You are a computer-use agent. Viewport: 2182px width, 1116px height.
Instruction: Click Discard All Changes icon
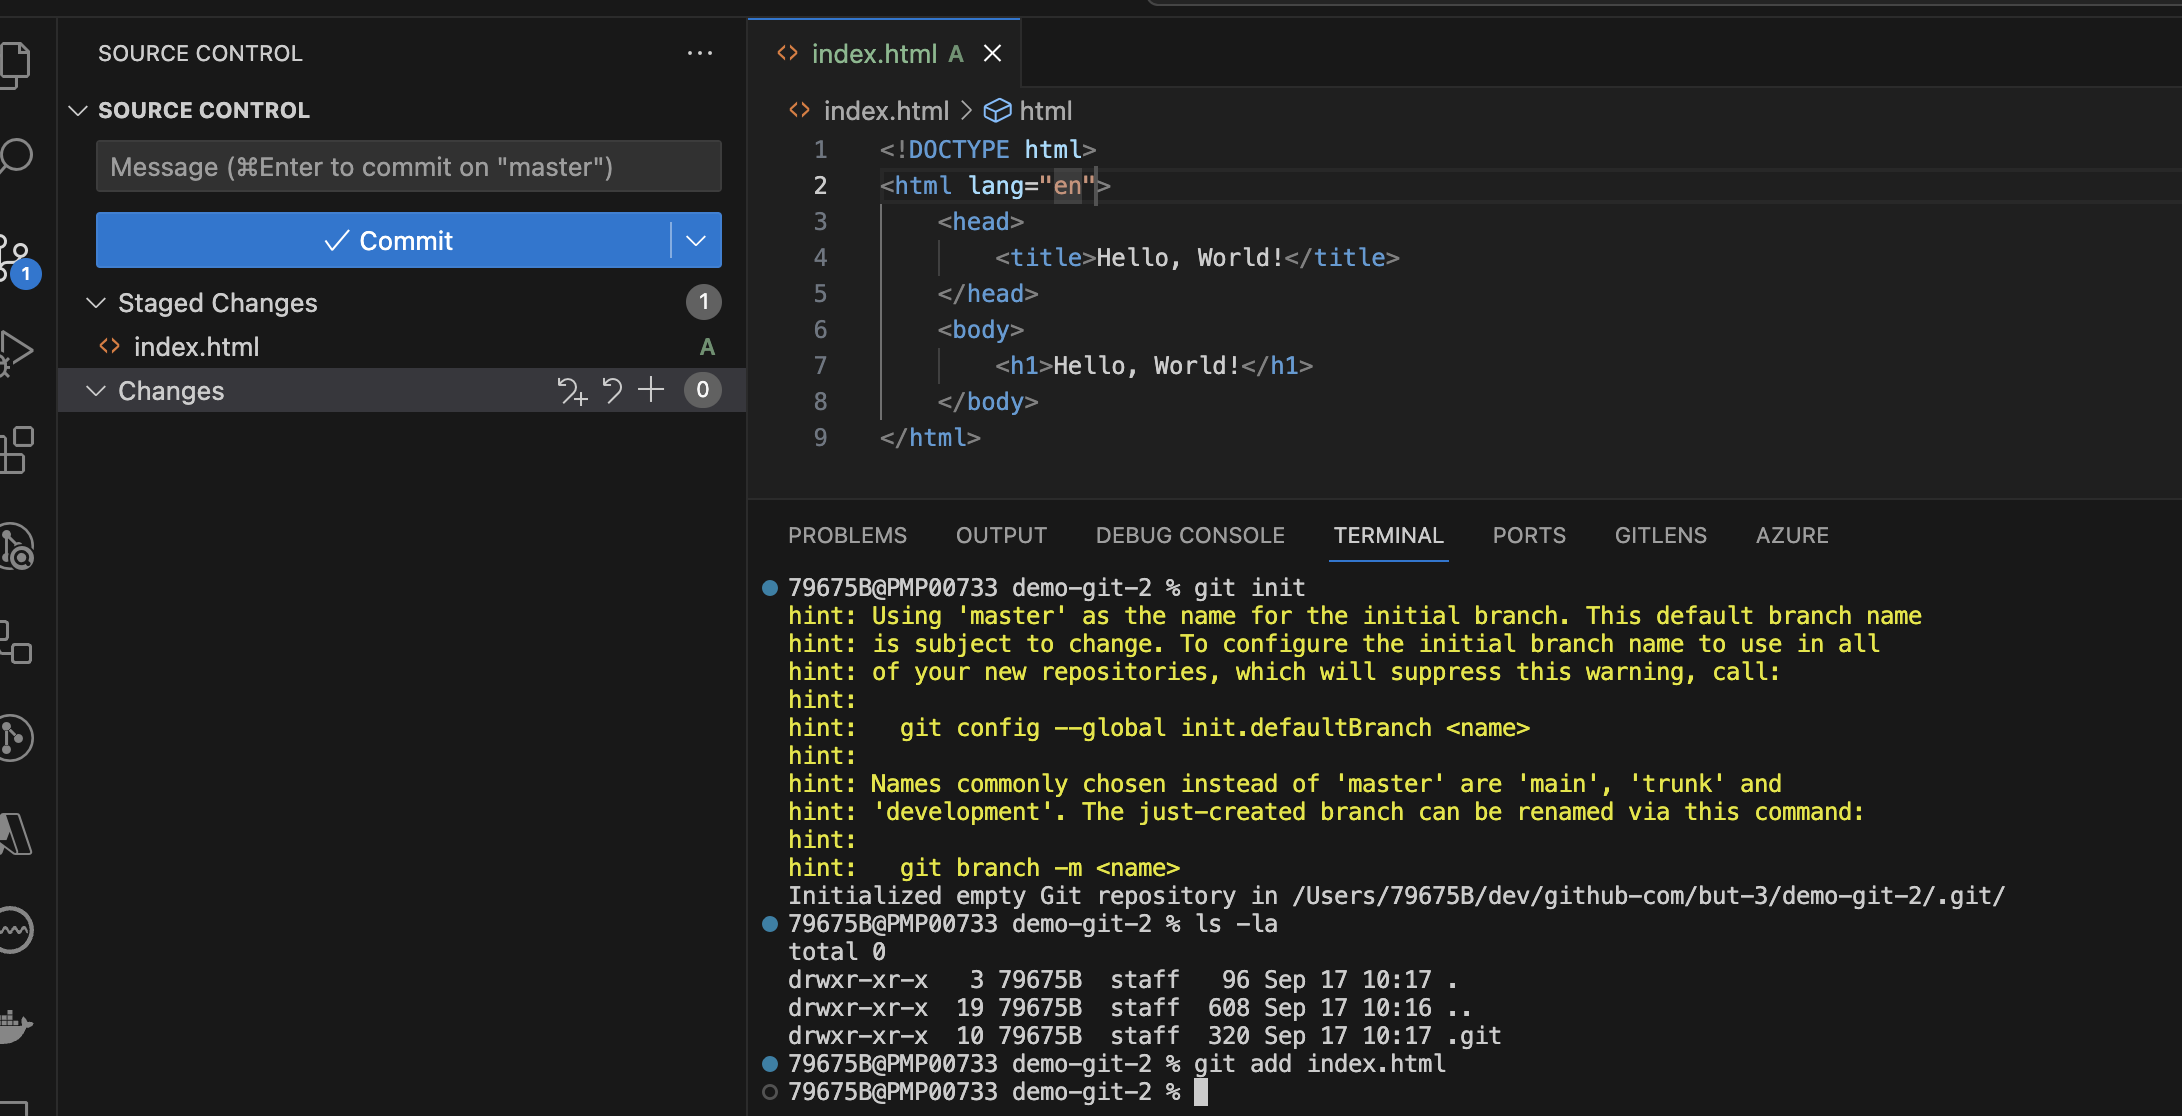[x=612, y=390]
